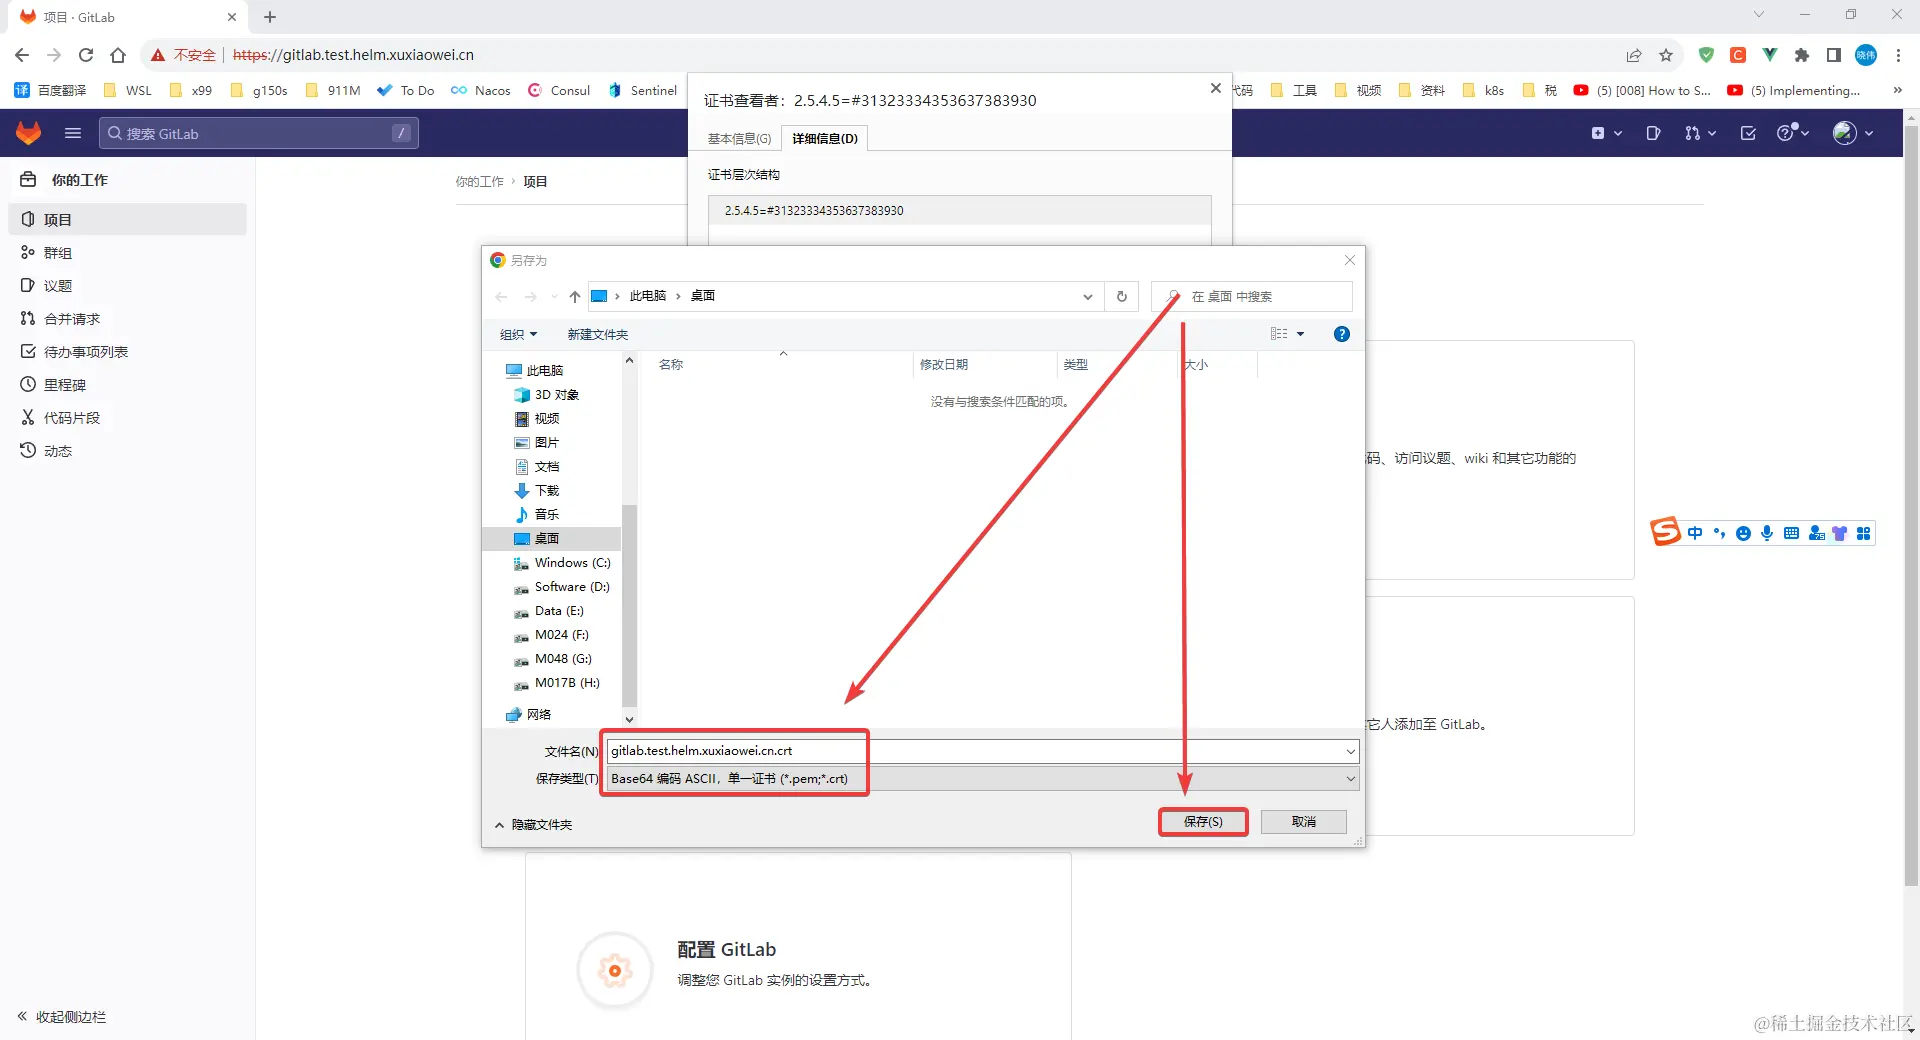Viewport: 1920px width, 1040px height.
Task: Open the Sogou skin shirt icon
Action: [1839, 533]
